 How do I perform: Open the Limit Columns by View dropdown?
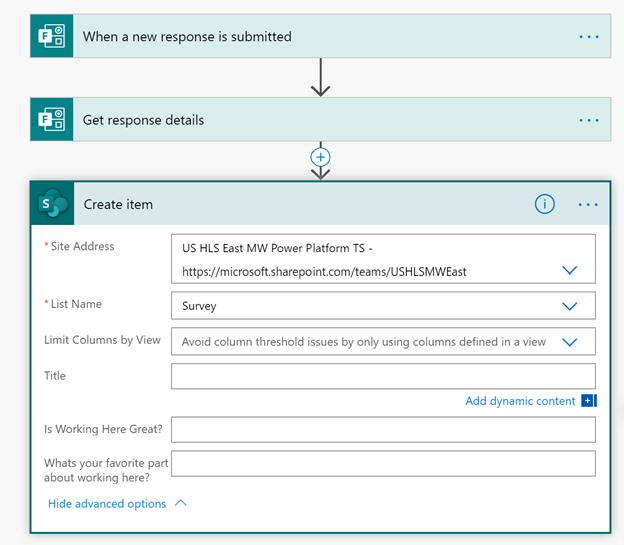point(569,342)
